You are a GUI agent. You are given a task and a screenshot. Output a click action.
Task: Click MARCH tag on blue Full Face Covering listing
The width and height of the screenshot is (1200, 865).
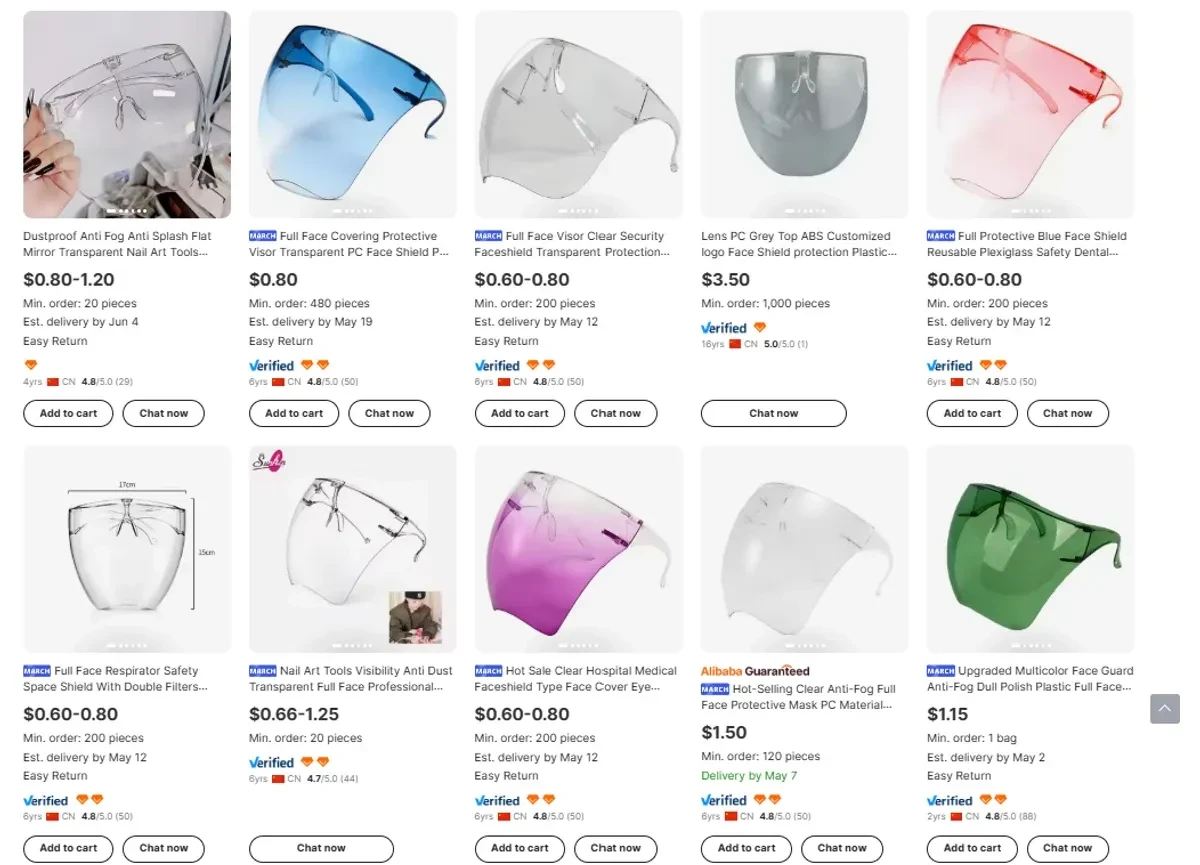pyautogui.click(x=262, y=236)
